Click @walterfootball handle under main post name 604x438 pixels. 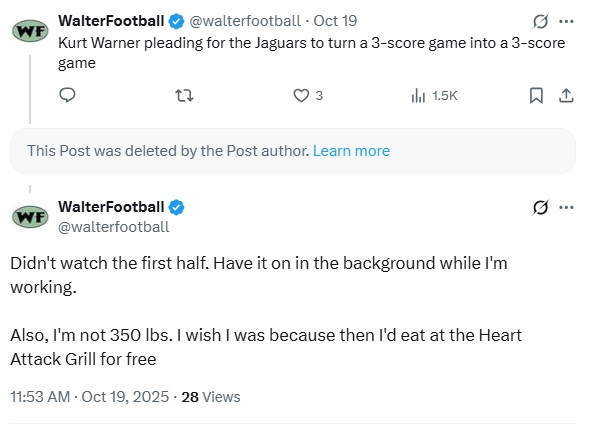[114, 227]
